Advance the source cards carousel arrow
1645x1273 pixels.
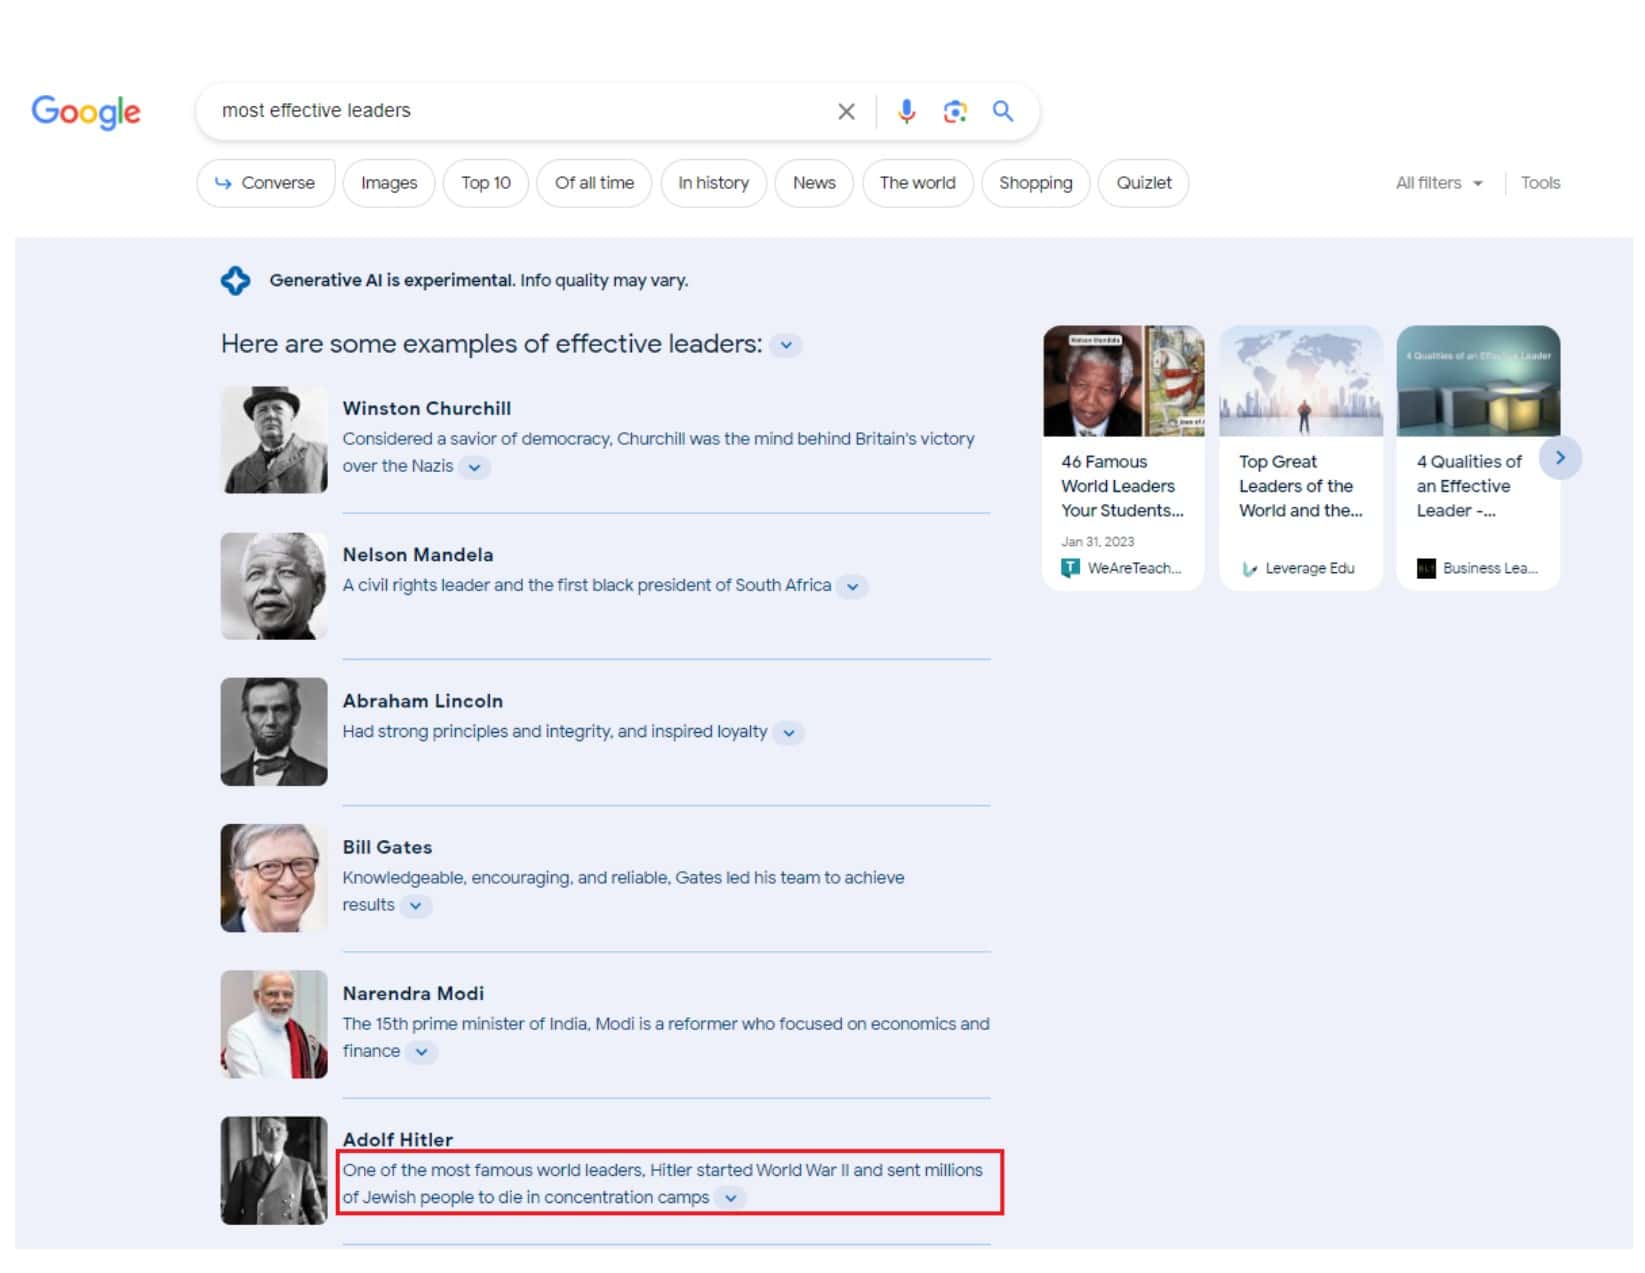[1560, 458]
